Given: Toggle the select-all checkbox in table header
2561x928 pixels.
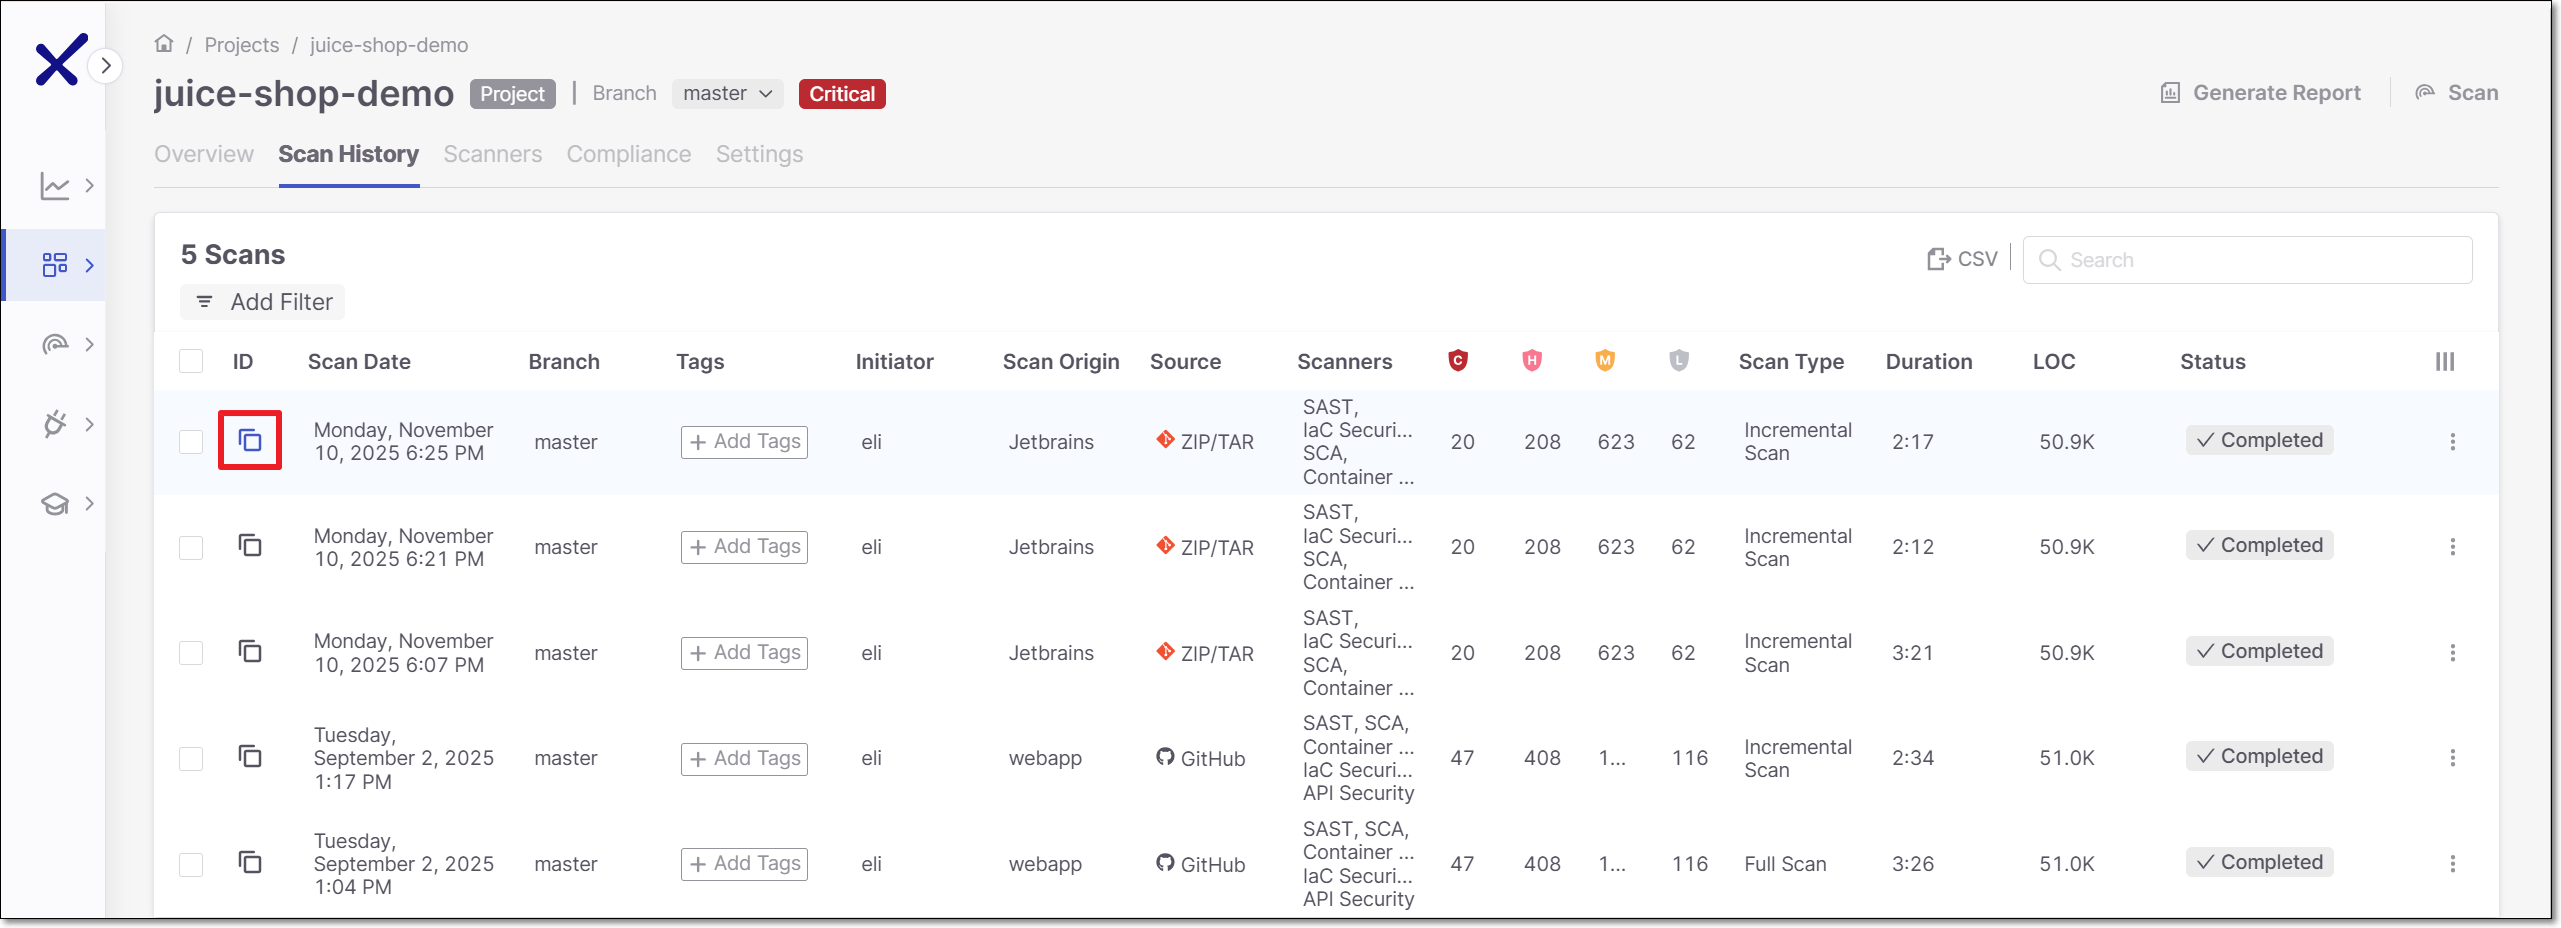Looking at the screenshot, I should point(191,362).
